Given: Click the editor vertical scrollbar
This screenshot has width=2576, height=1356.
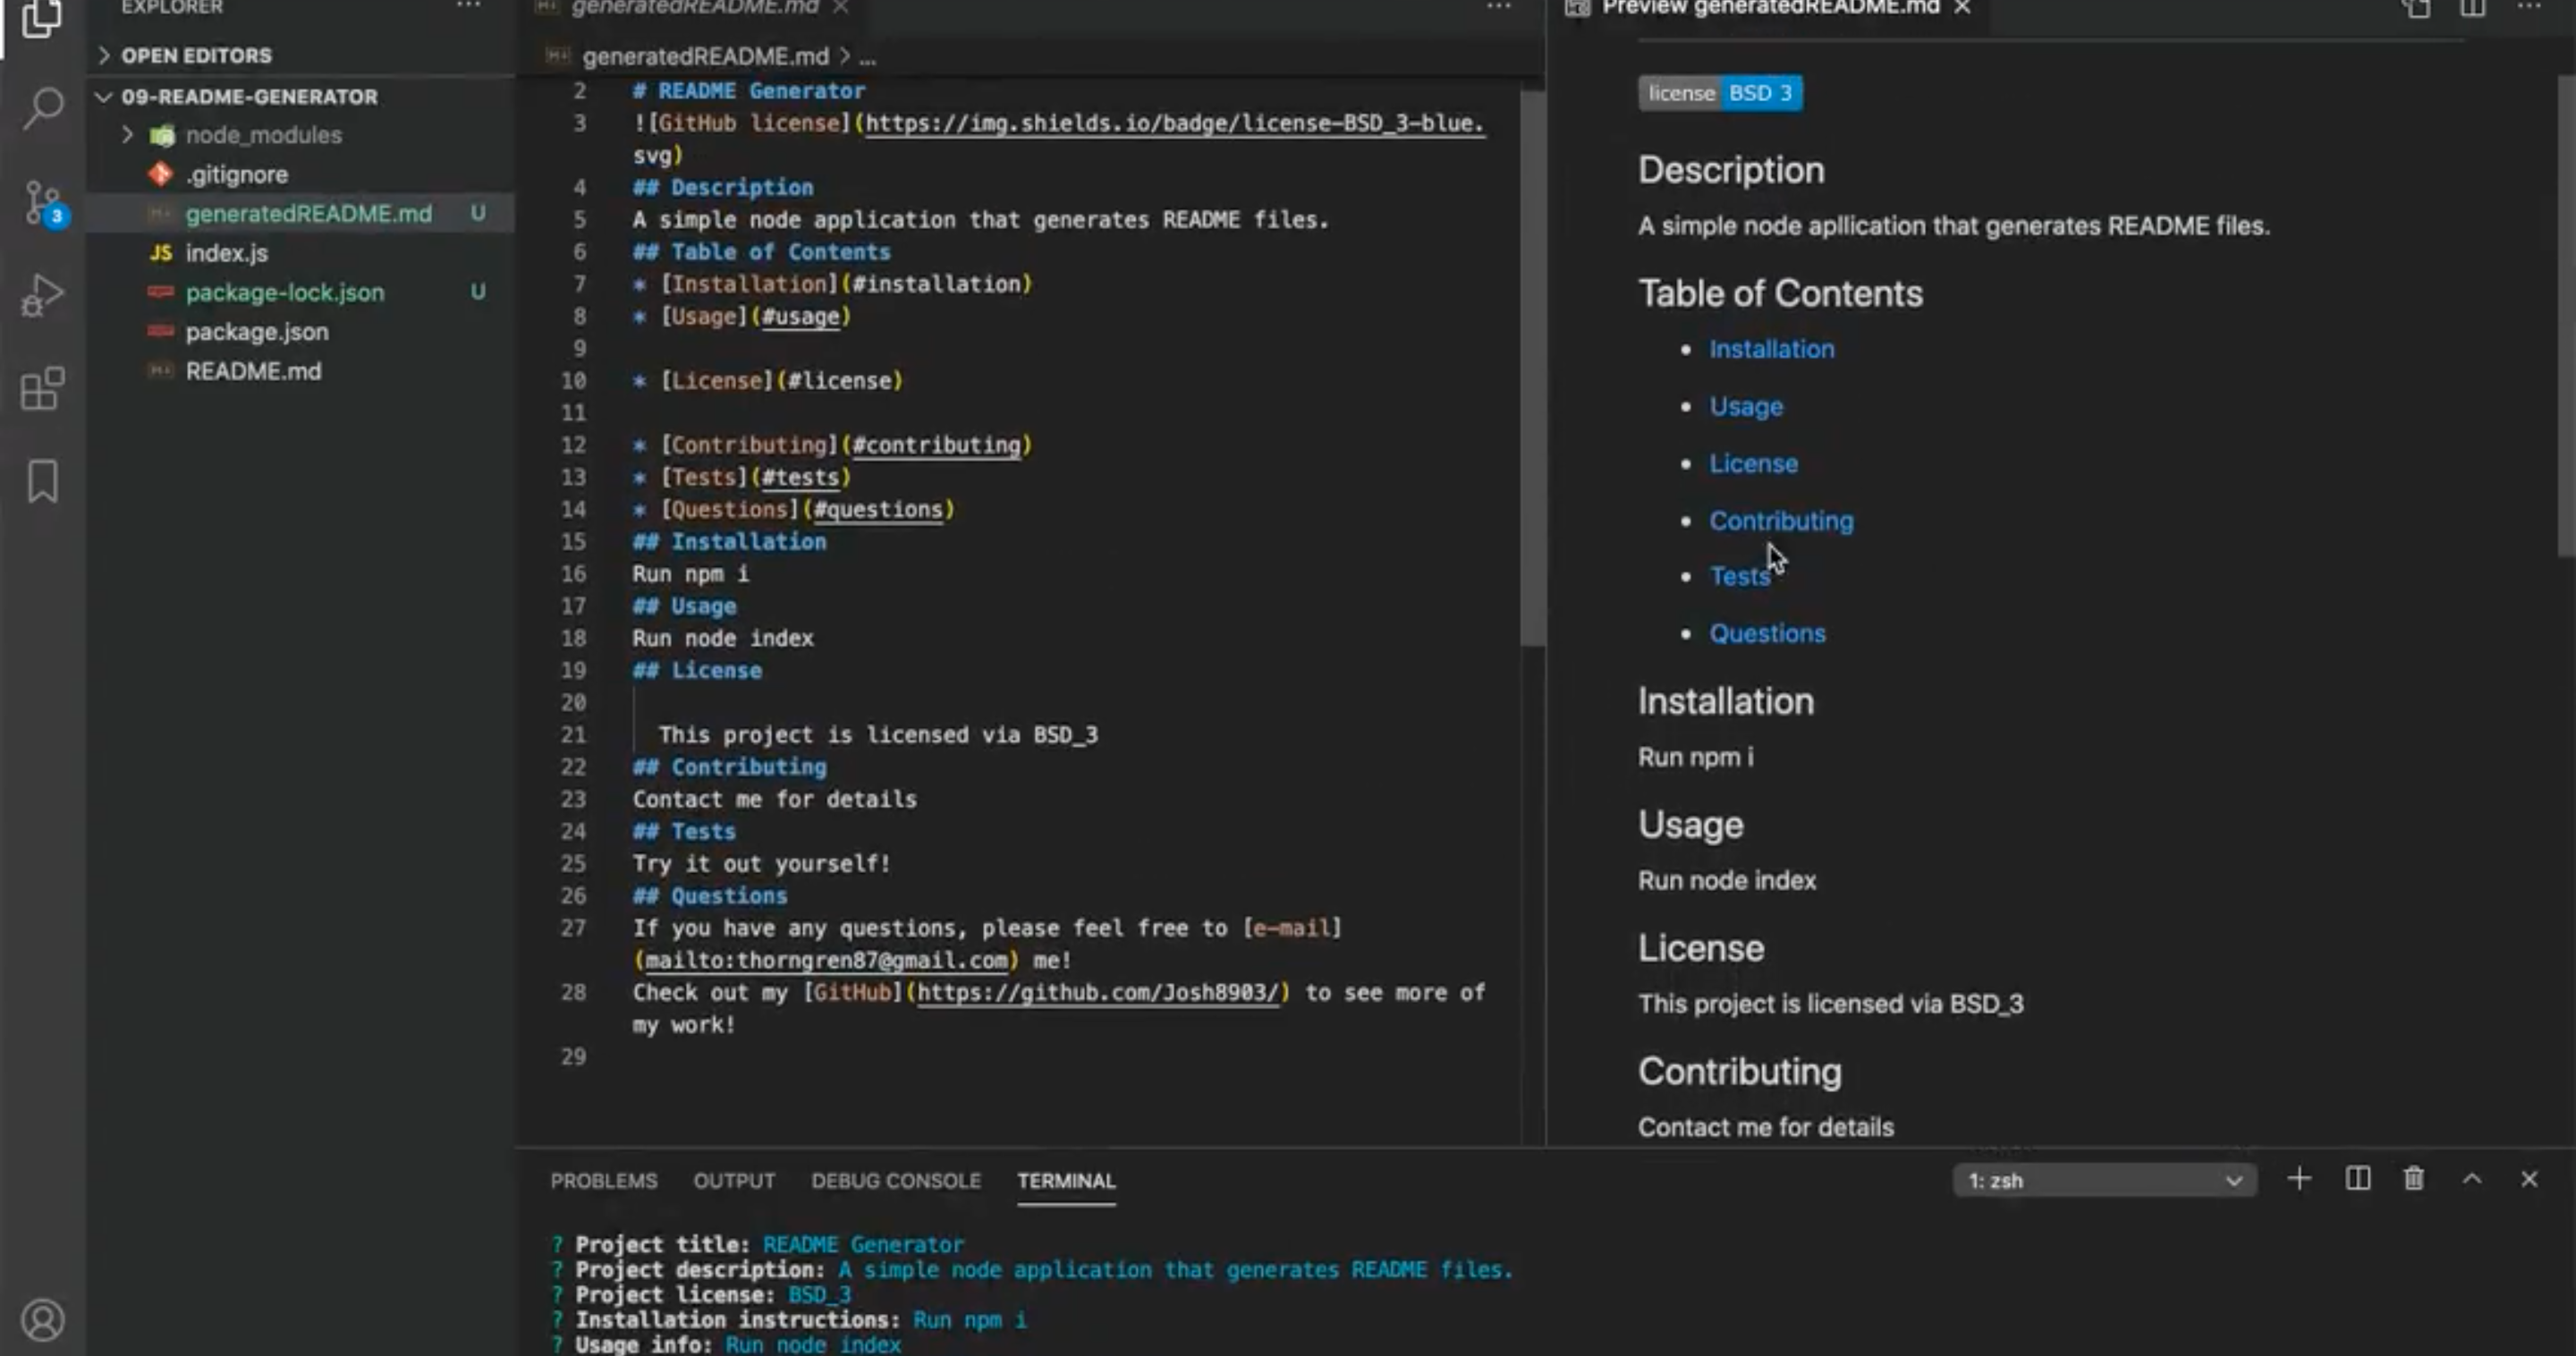Looking at the screenshot, I should pos(1532,368).
